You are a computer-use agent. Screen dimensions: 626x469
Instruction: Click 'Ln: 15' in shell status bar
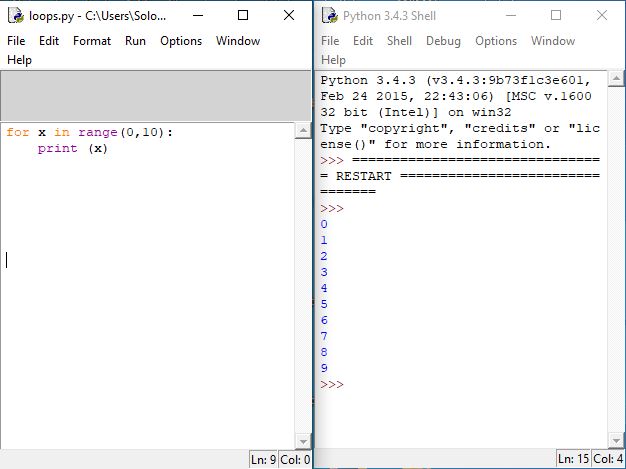(573, 459)
